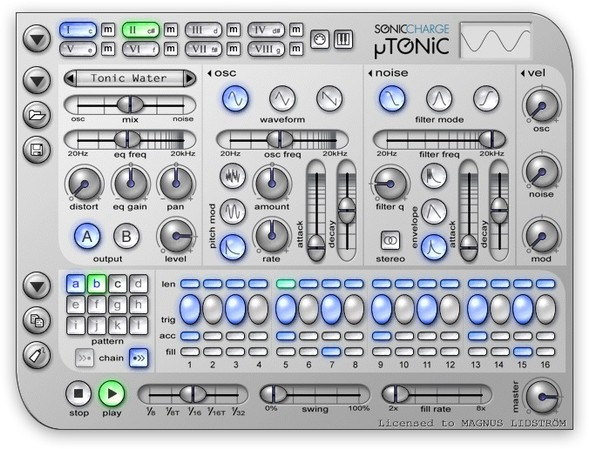Collapse the noise section triangle
Image resolution: width=589 pixels, height=449 pixels.
pyautogui.click(x=370, y=73)
